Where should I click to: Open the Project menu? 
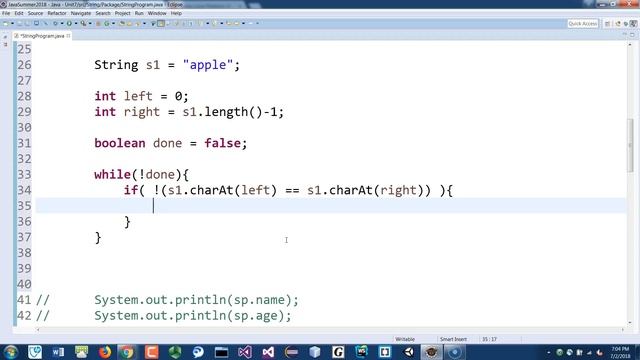(x=122, y=13)
